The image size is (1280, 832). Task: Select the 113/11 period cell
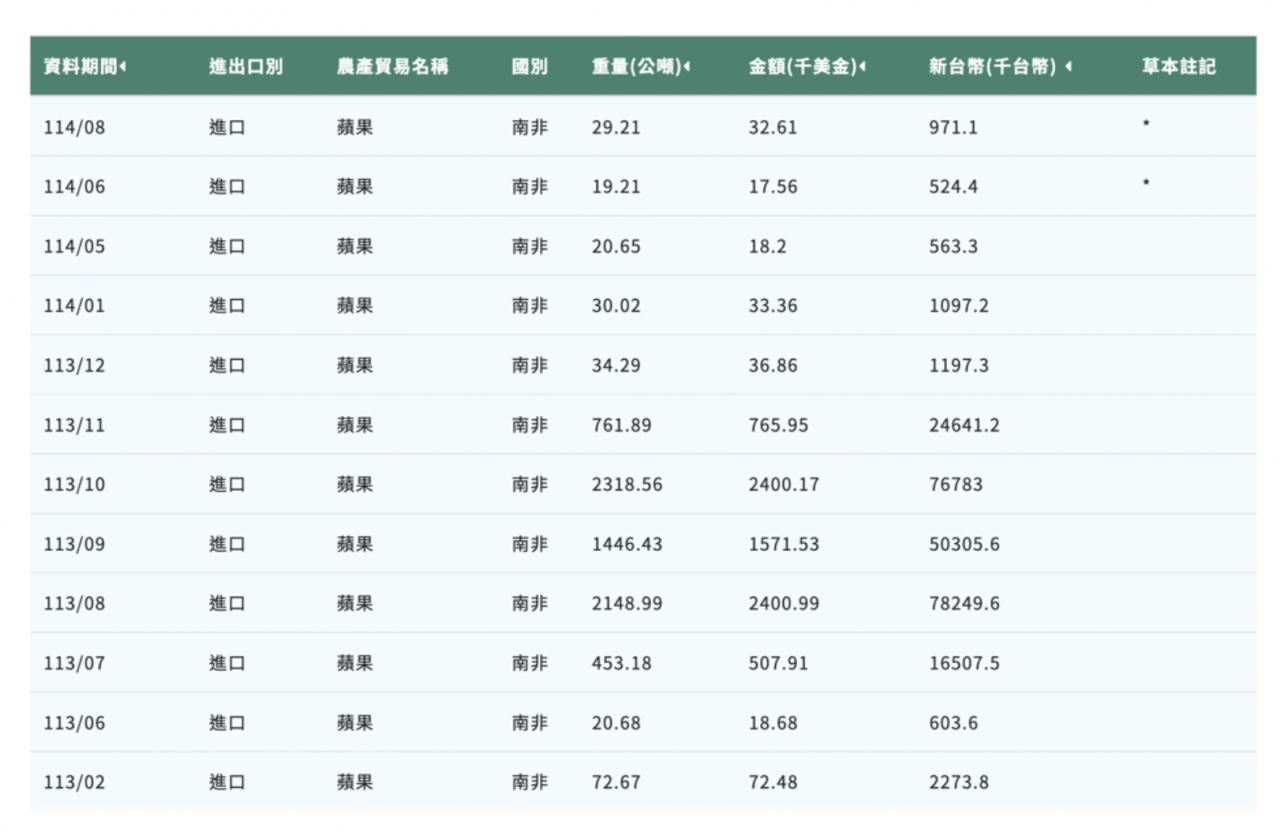click(x=74, y=425)
